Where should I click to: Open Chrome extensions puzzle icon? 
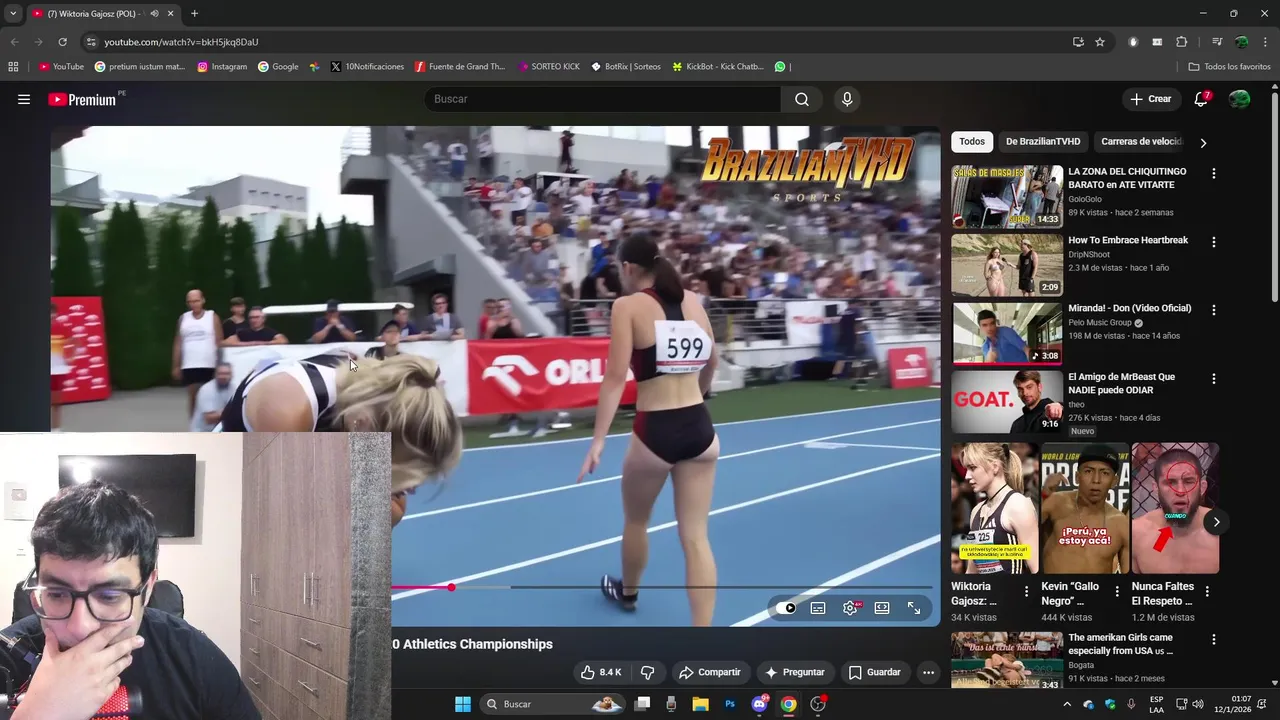point(1181,42)
